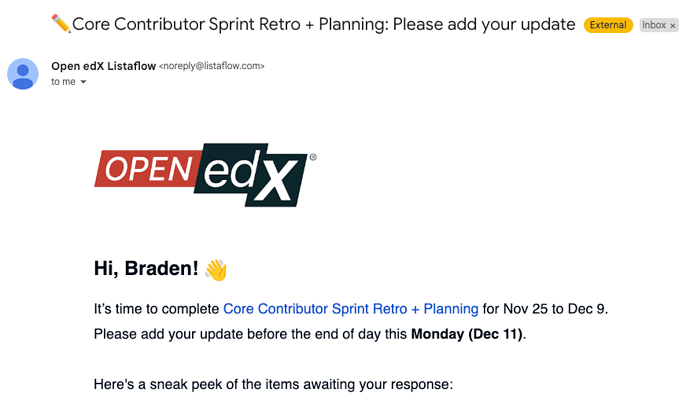The width and height of the screenshot is (690, 411).
Task: Click the "Please add your update before" sentence
Action: point(310,334)
